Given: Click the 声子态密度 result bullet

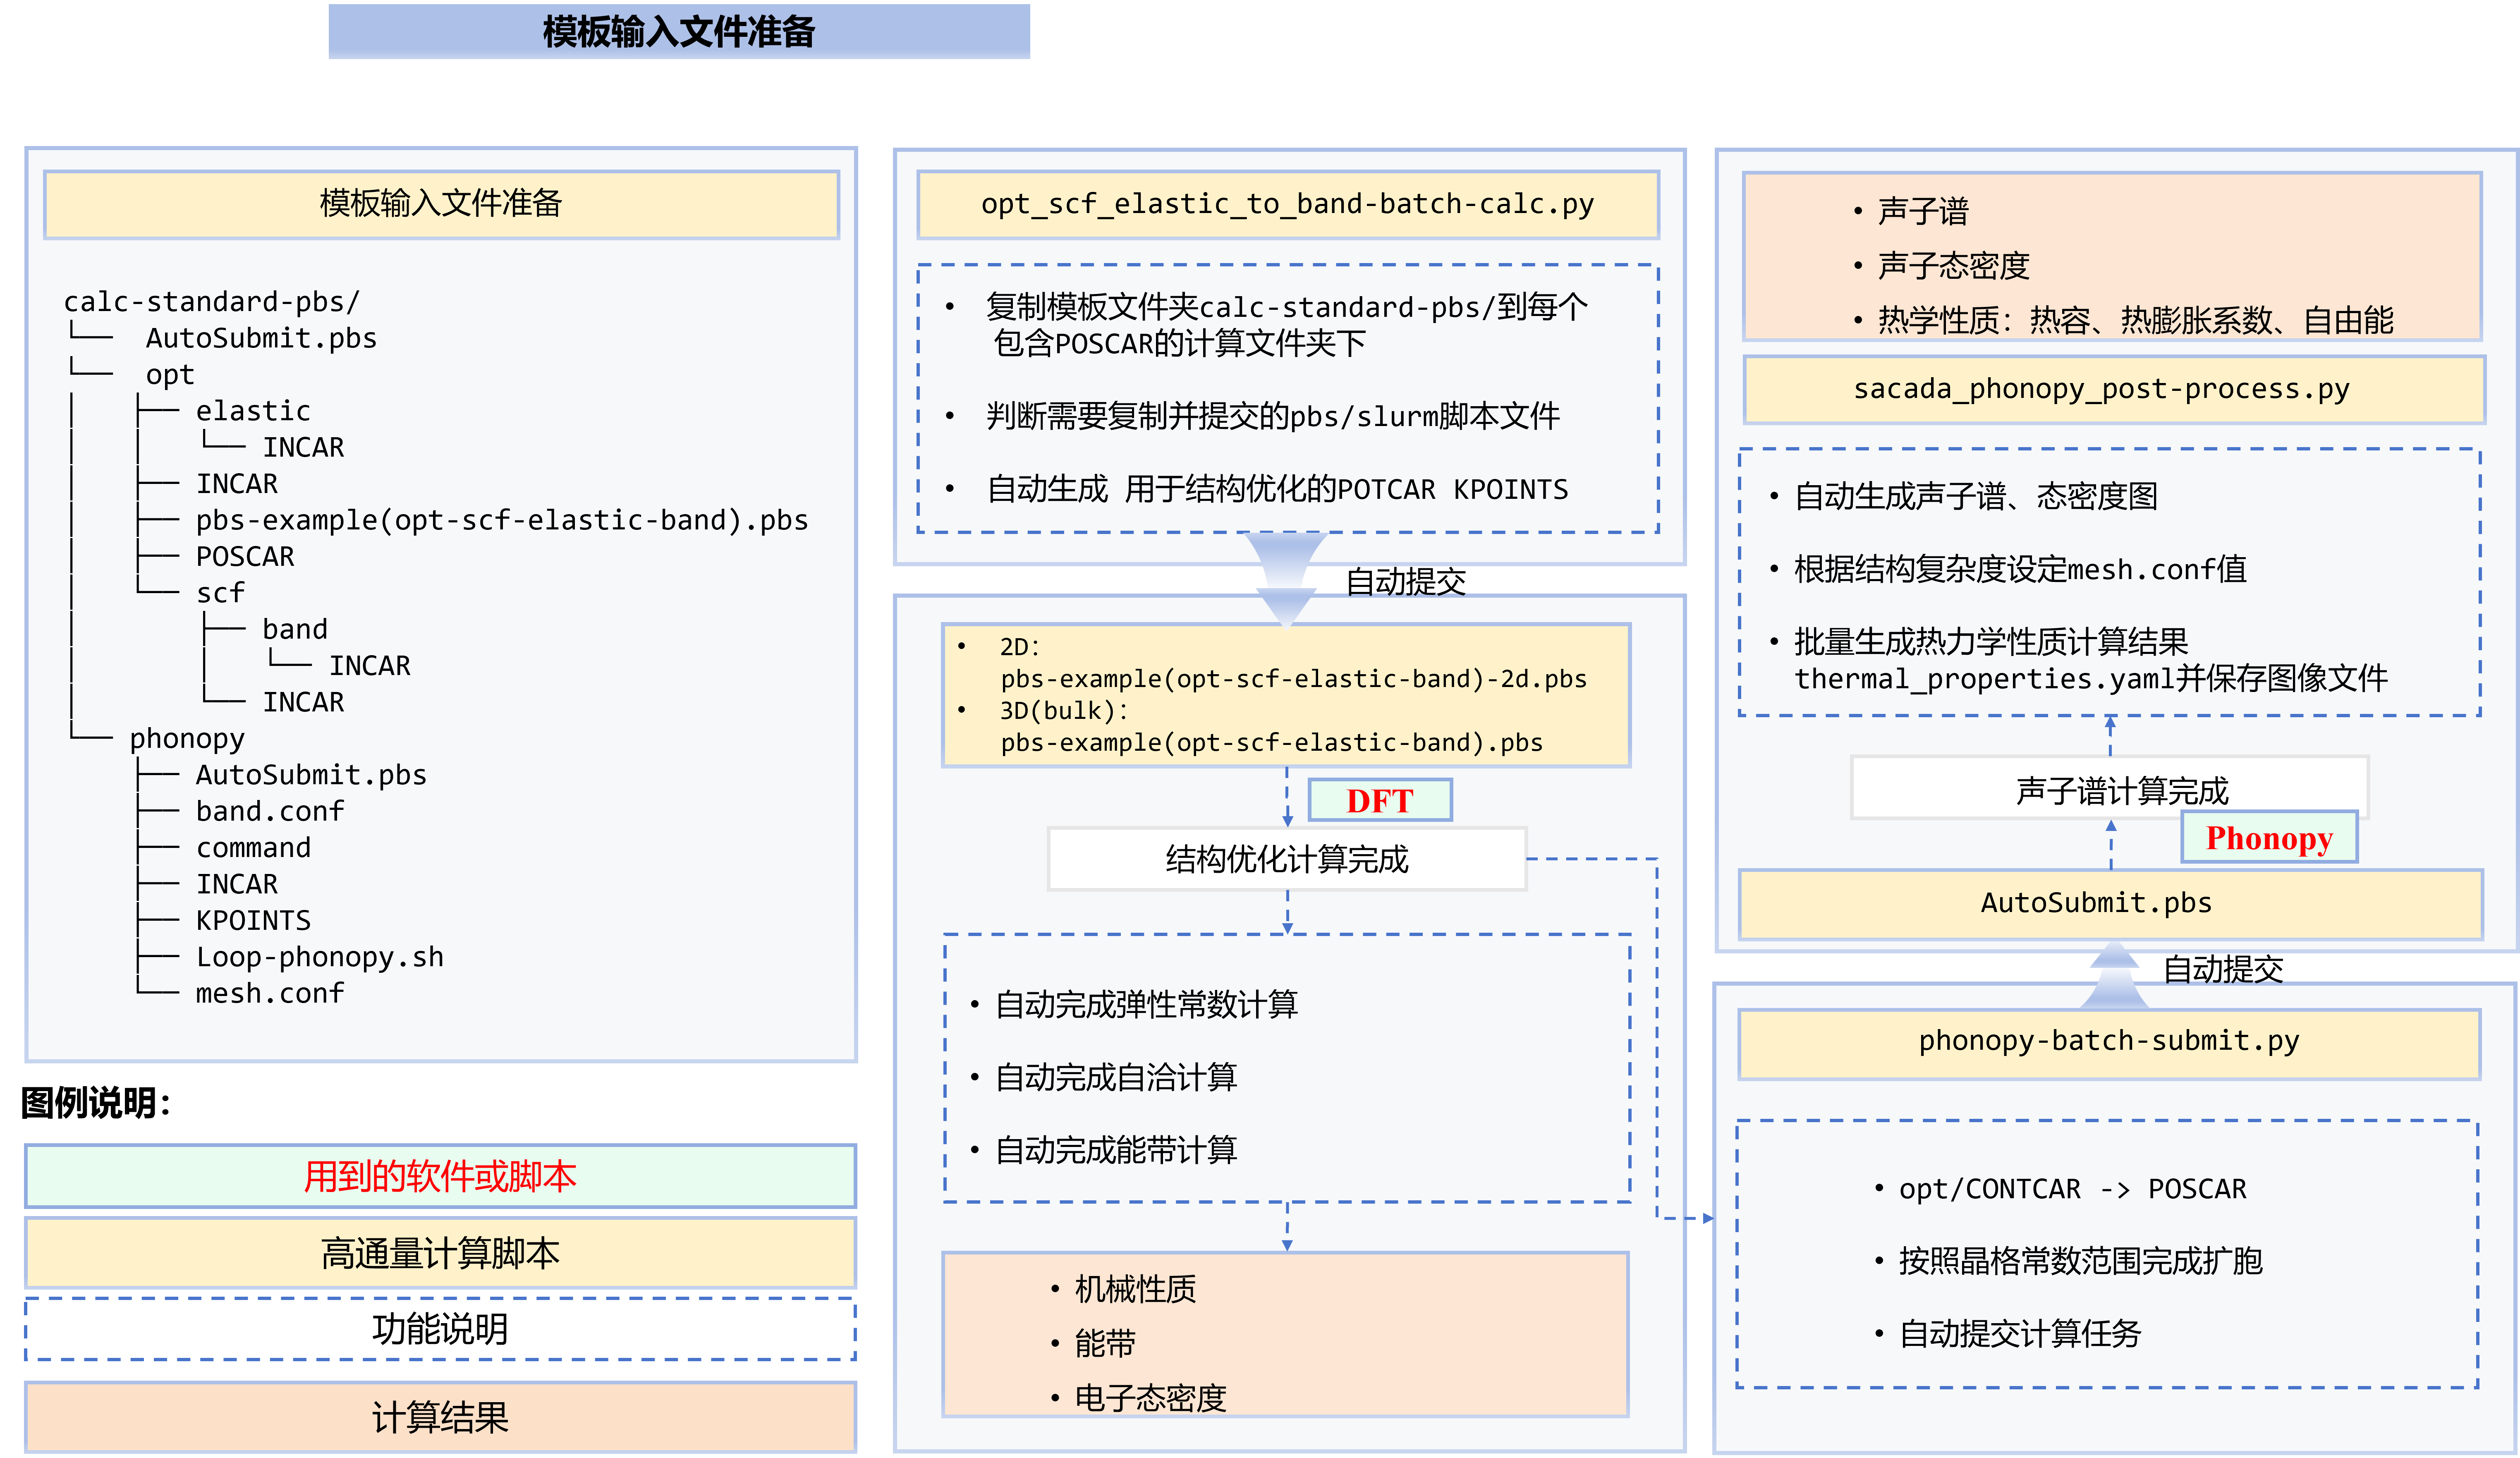Looking at the screenshot, I should tap(1953, 266).
